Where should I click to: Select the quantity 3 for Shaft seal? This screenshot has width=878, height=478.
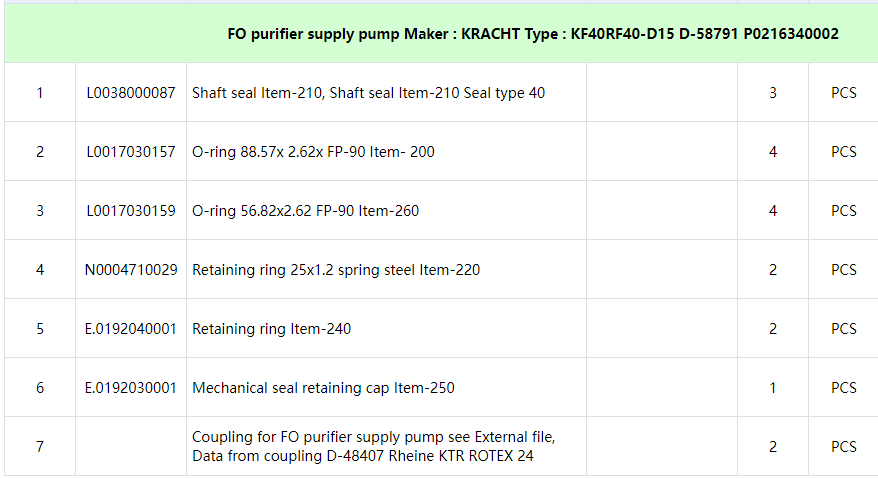click(773, 93)
